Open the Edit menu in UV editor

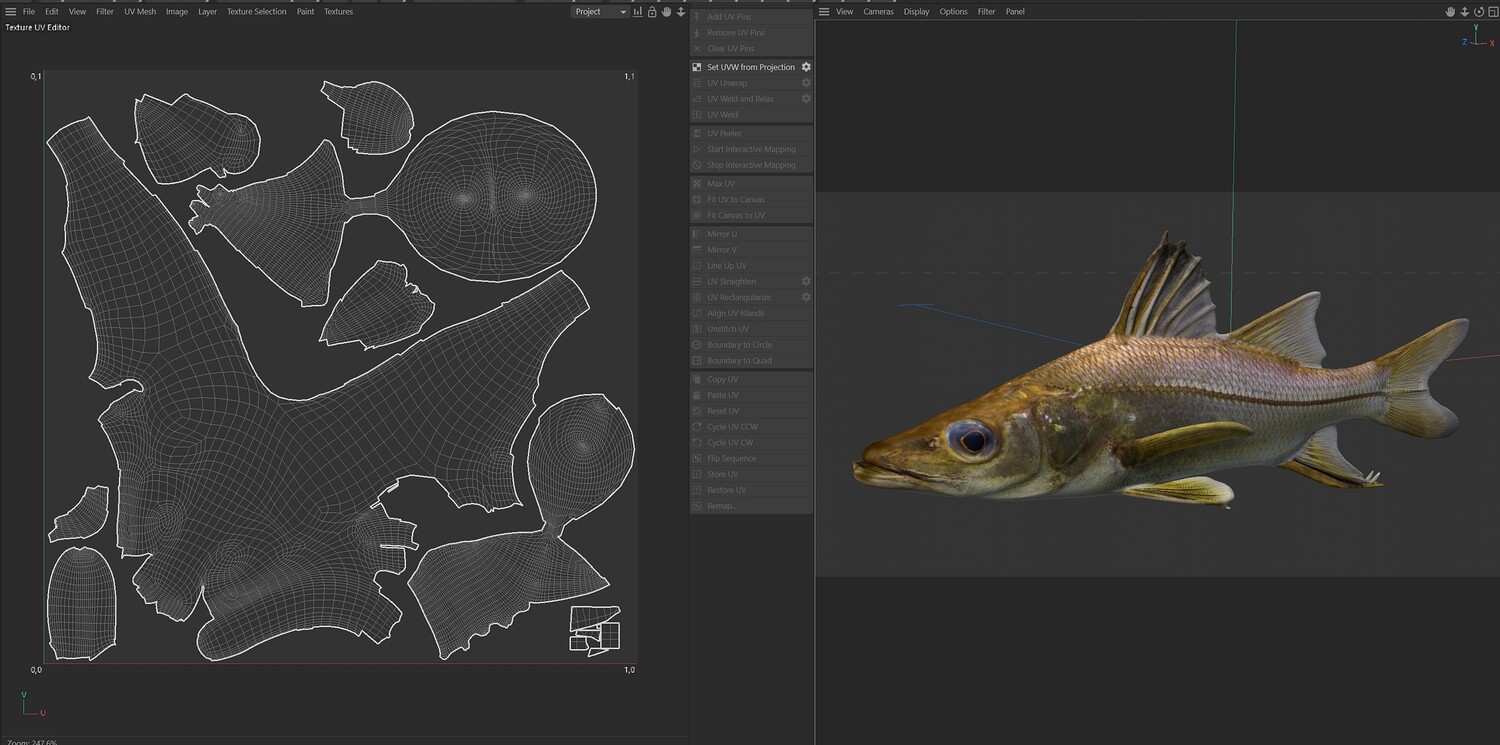[52, 12]
